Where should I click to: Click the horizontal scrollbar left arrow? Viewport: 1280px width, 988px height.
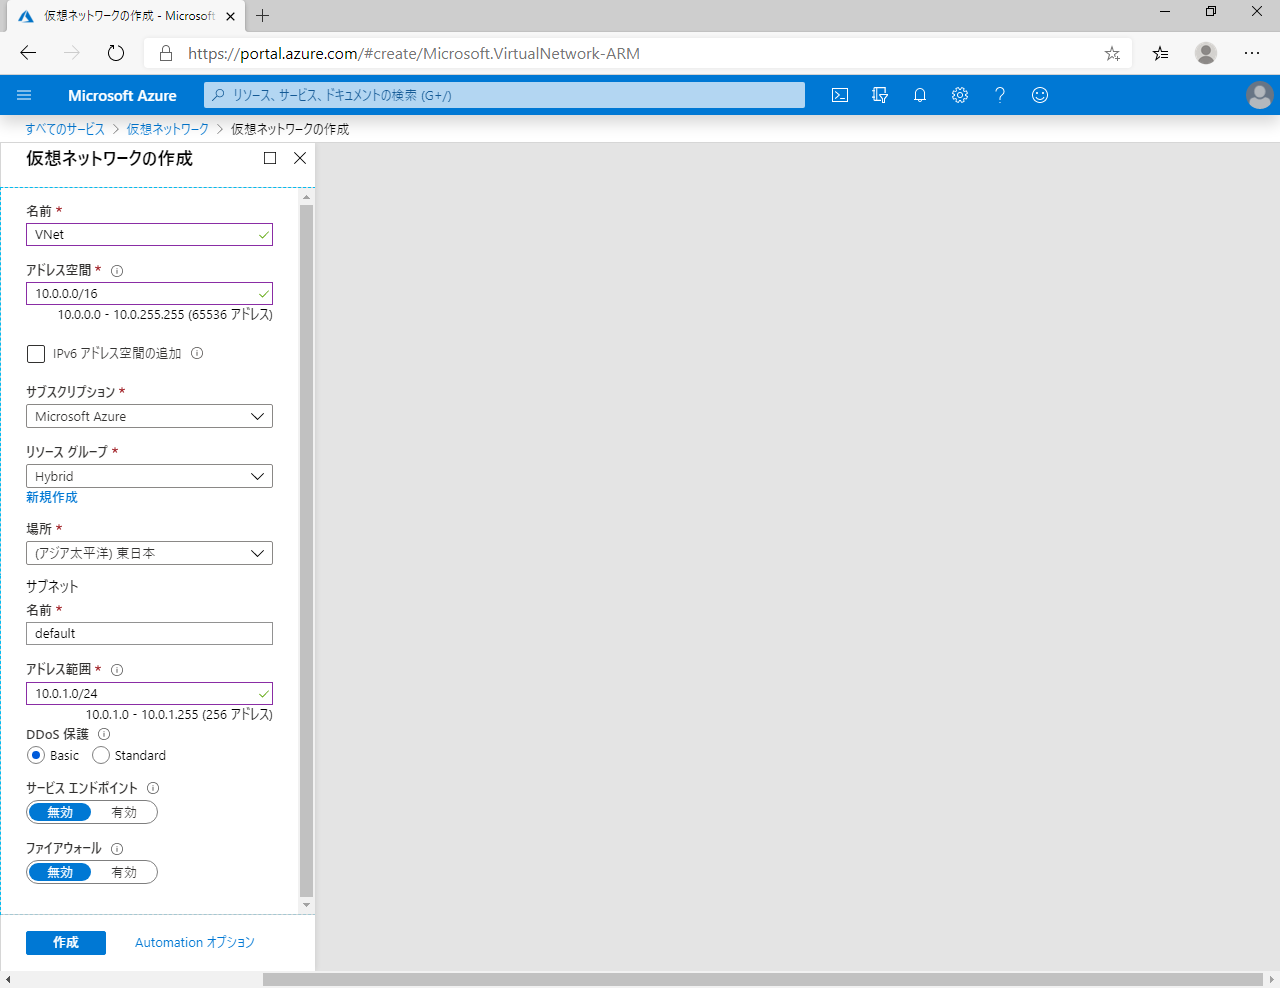click(8, 979)
